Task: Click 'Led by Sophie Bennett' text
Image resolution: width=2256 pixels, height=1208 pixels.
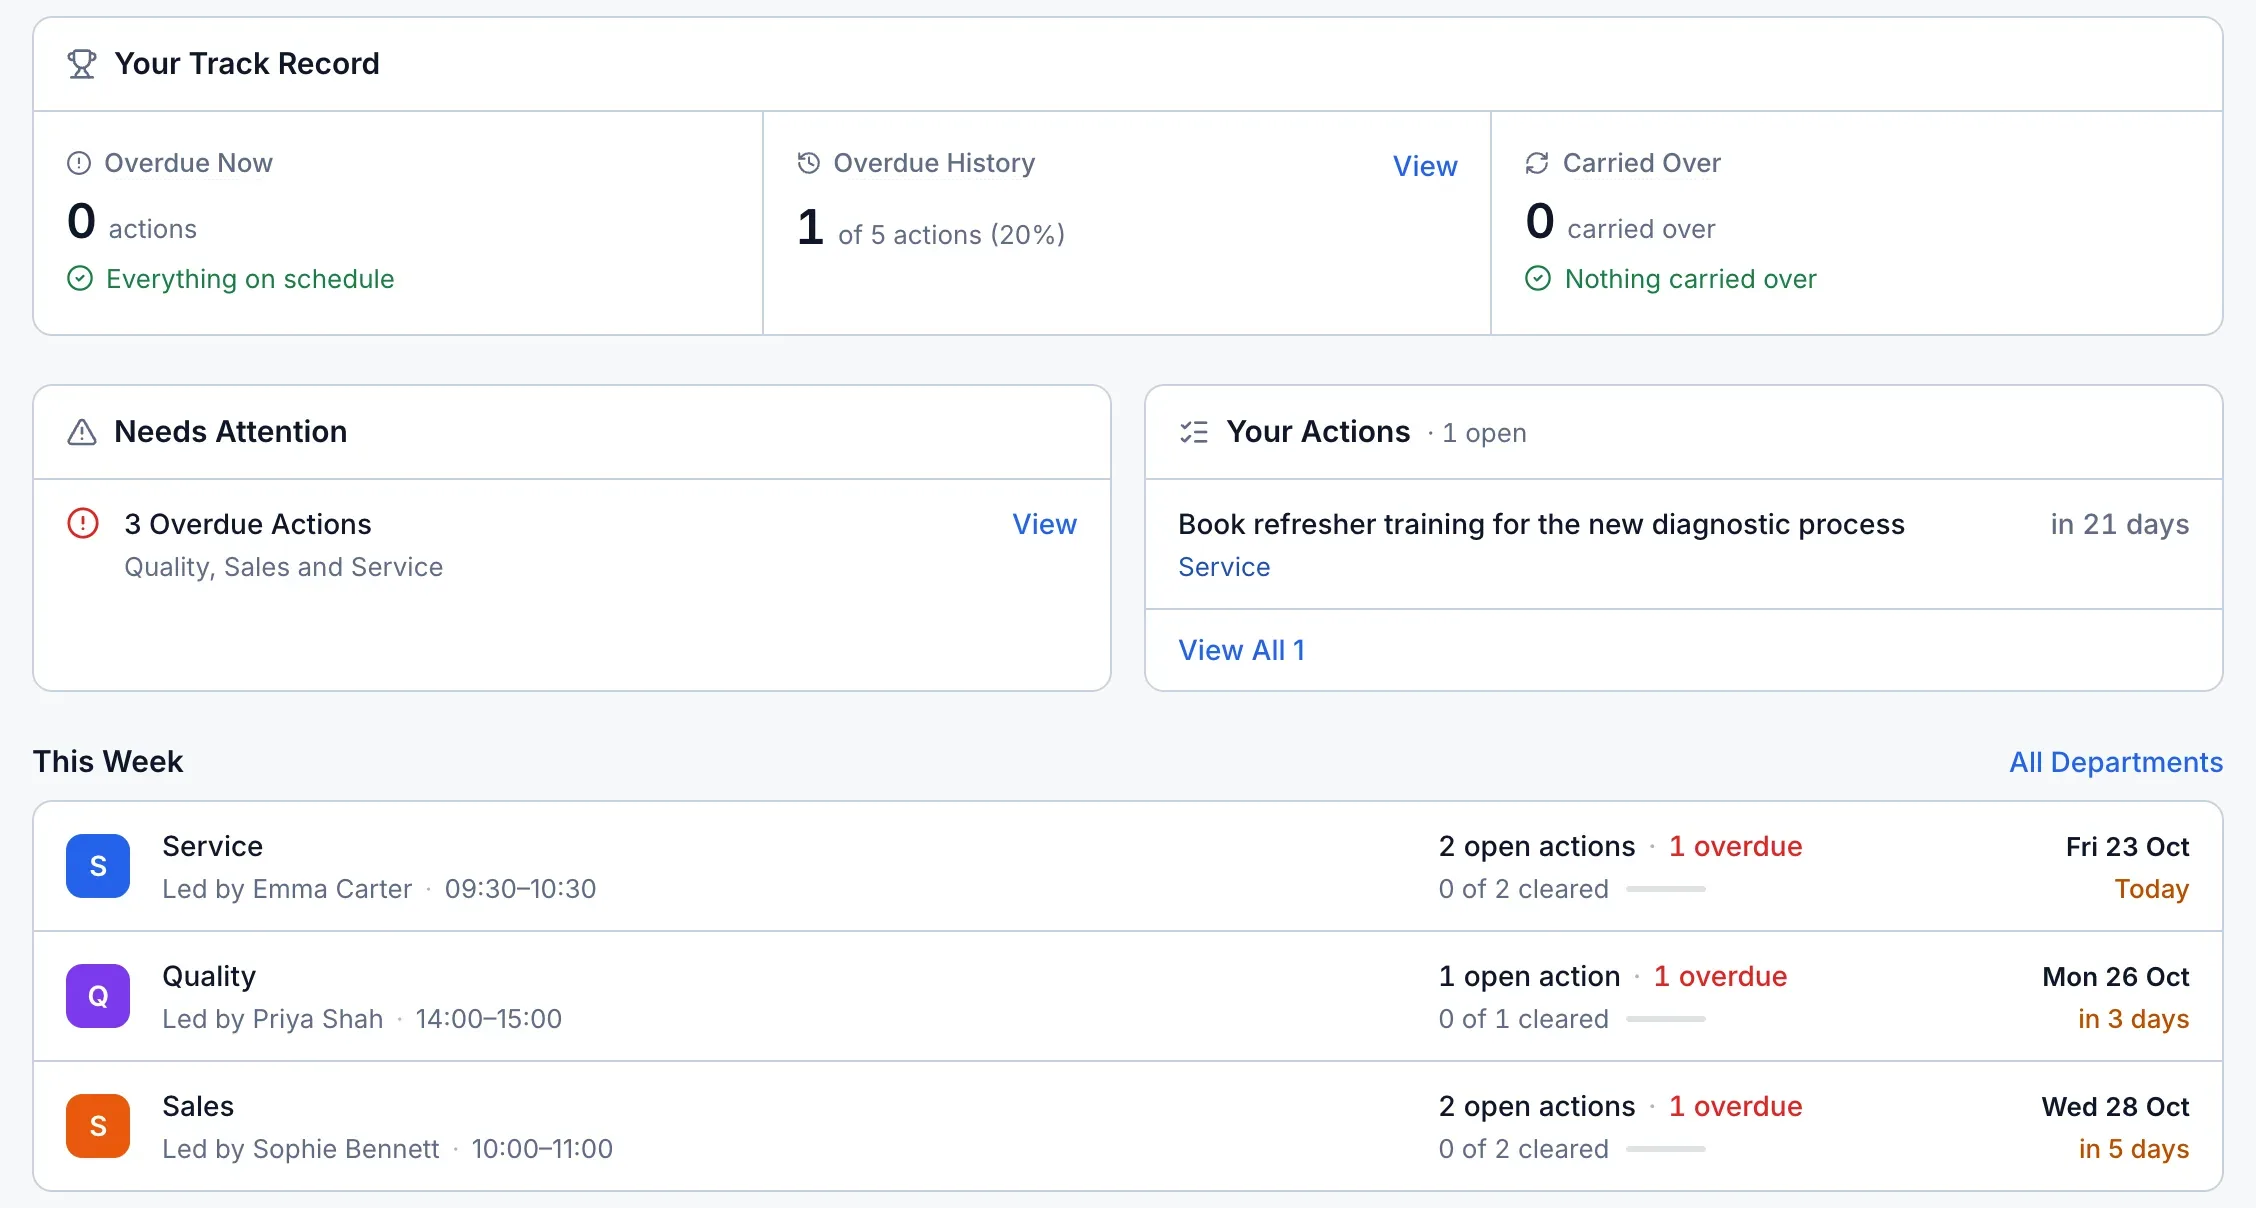Action: click(300, 1149)
